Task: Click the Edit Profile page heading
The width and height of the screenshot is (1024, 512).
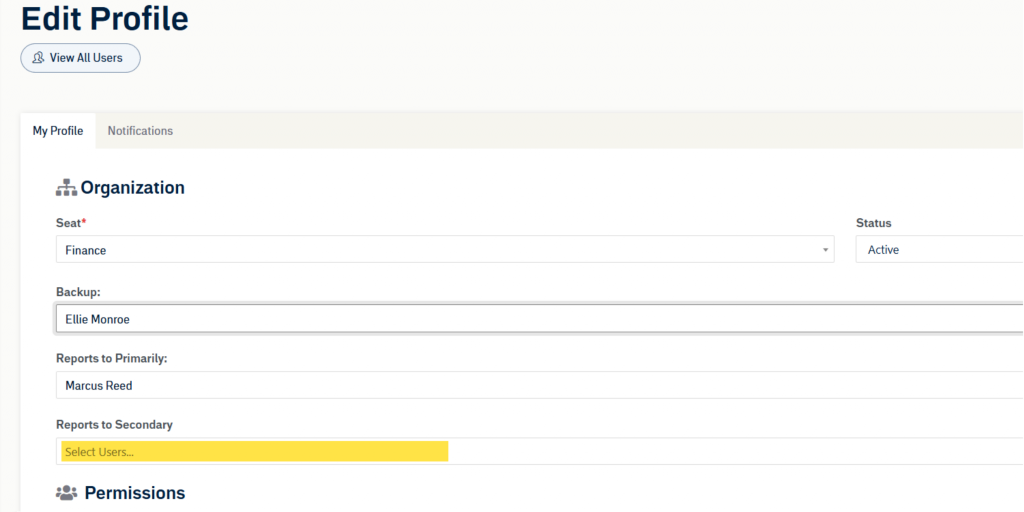Action: [x=104, y=18]
